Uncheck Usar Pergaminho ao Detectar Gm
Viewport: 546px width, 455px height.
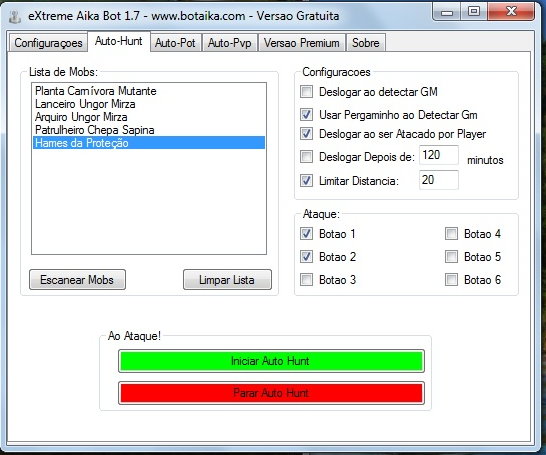click(306, 115)
